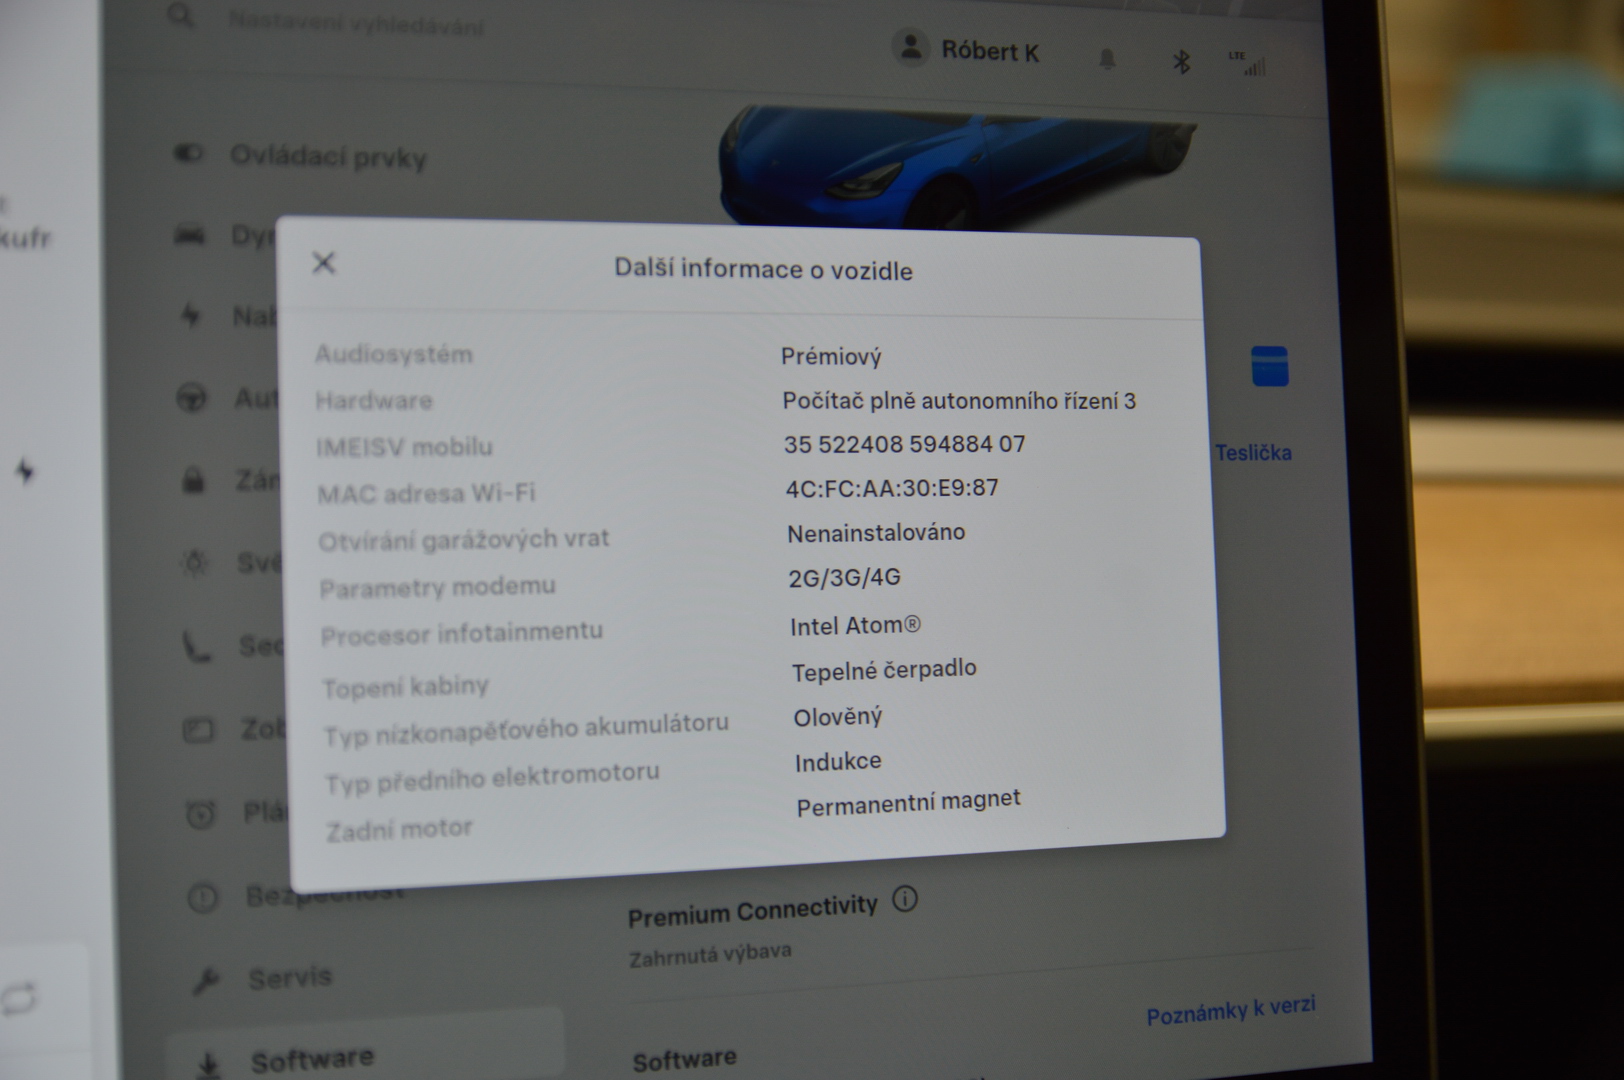1624x1080 pixels.
Task: Open the Autopilot steering wheel icon
Action: [191, 399]
